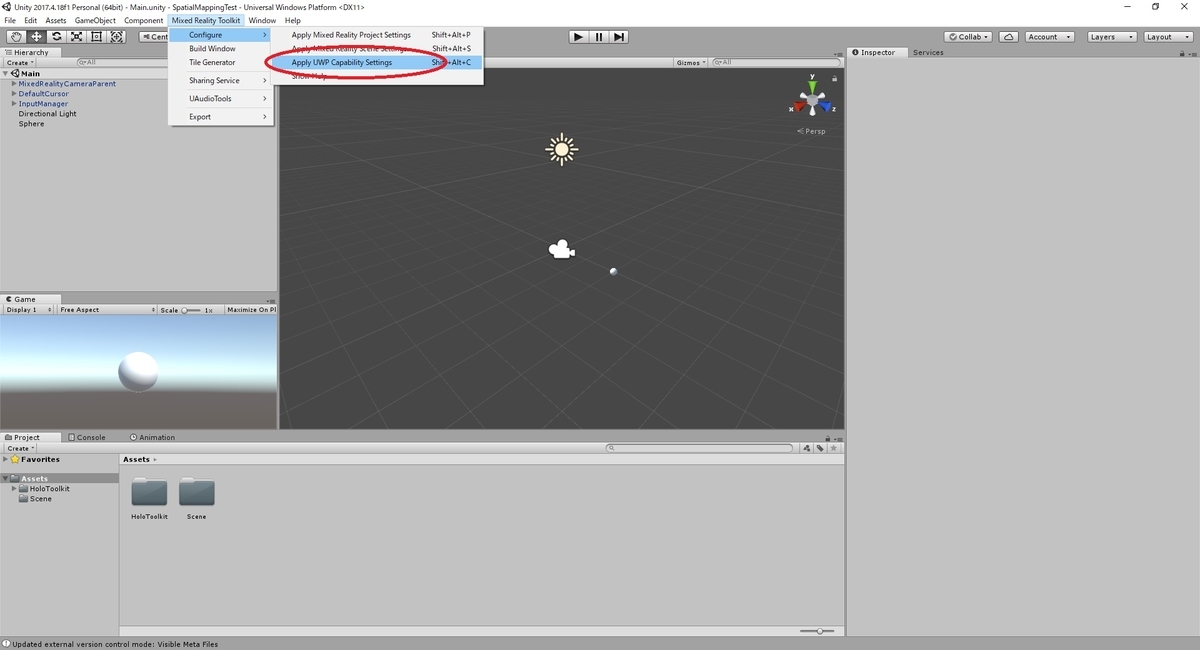Expand MixedRealityCameraParent in Hierarchy
Viewport: 1200px width, 650px height.
coord(14,84)
